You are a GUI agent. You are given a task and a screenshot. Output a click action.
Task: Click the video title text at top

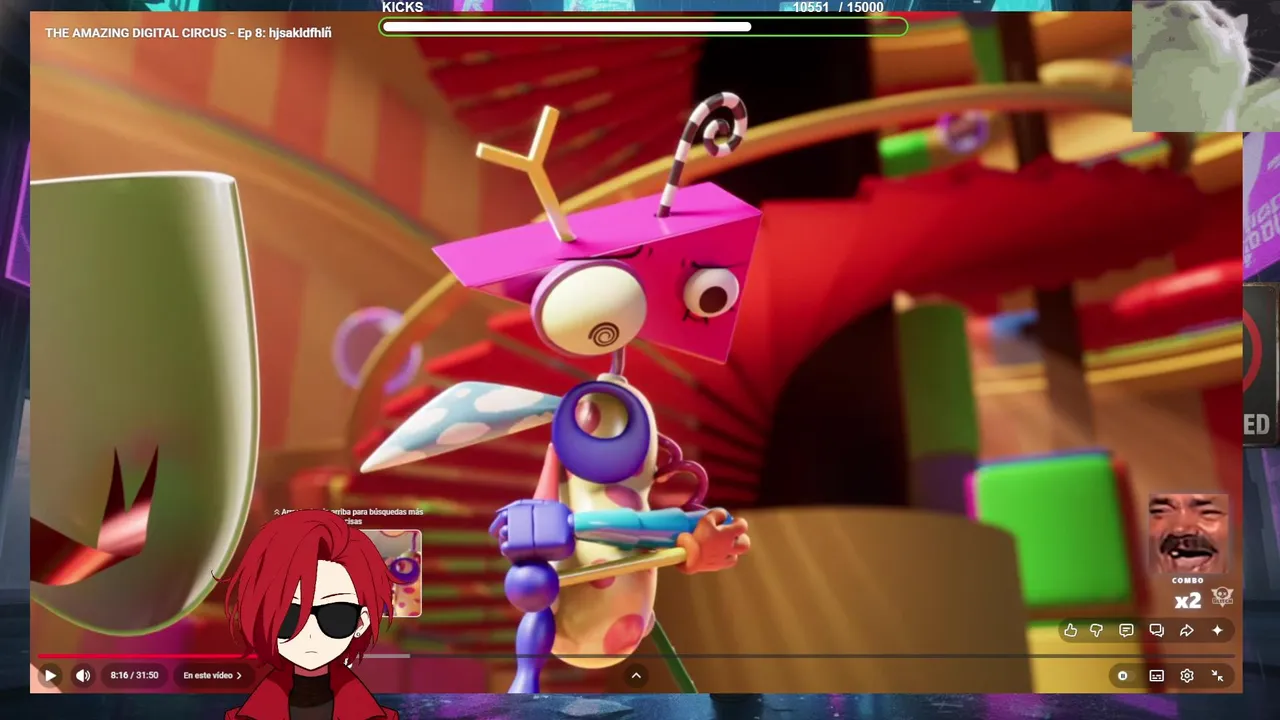click(188, 33)
